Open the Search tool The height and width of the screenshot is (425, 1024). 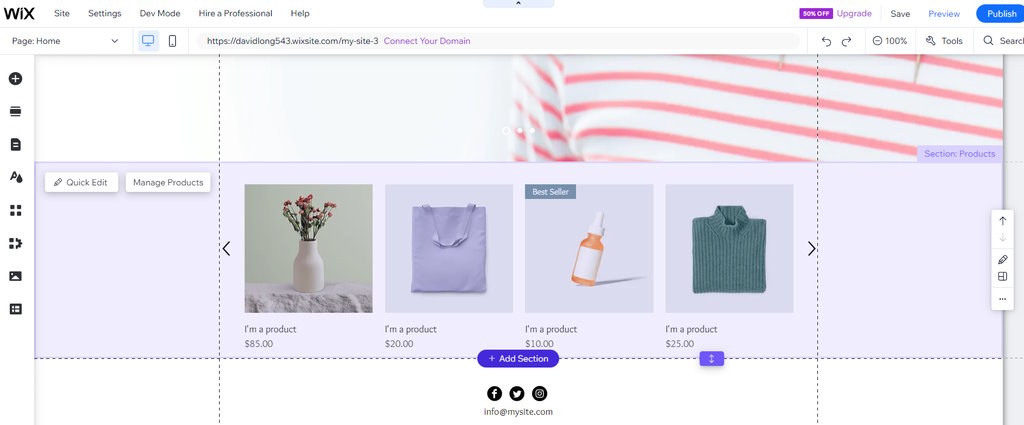[1003, 41]
